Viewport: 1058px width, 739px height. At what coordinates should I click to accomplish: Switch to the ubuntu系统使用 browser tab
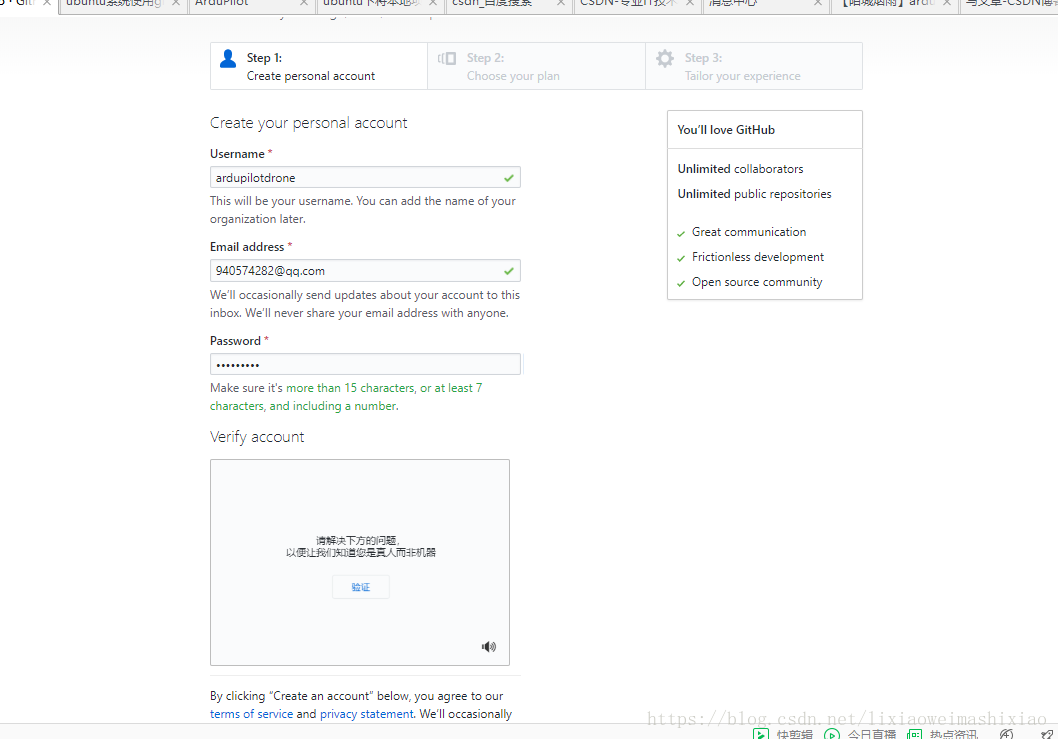123,5
